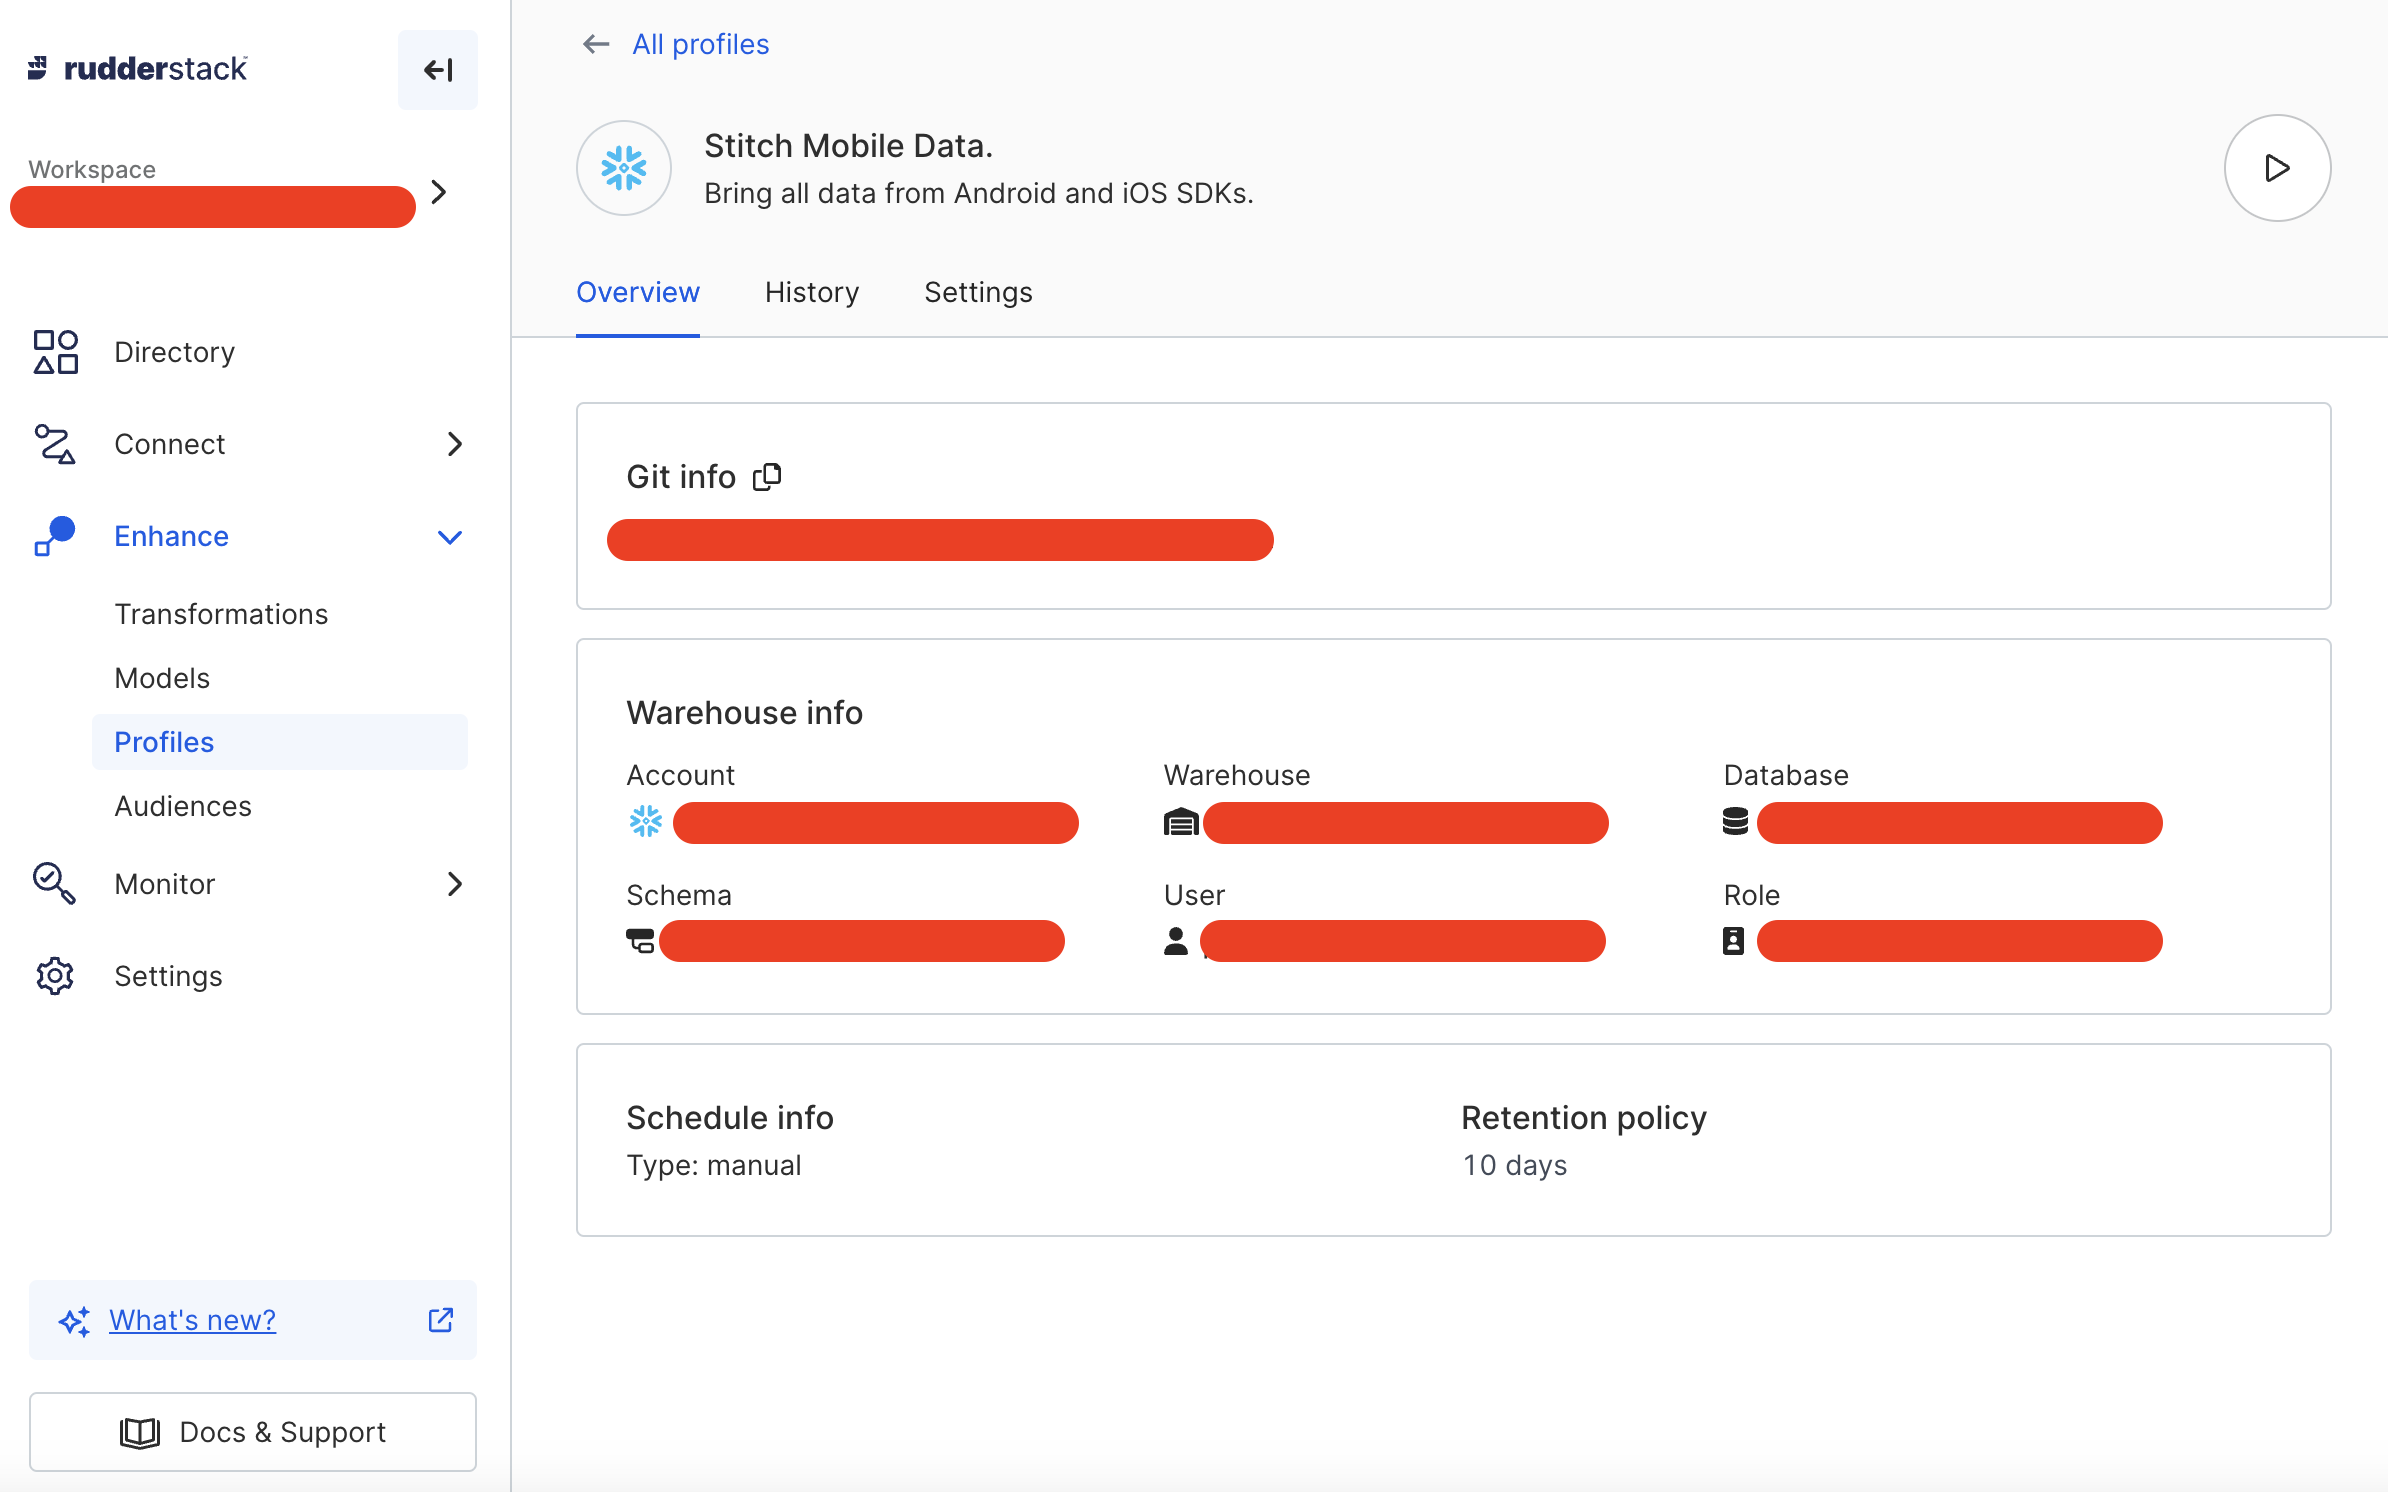The width and height of the screenshot is (2388, 1492).
Task: Run the profile with the play button
Action: pos(2277,168)
